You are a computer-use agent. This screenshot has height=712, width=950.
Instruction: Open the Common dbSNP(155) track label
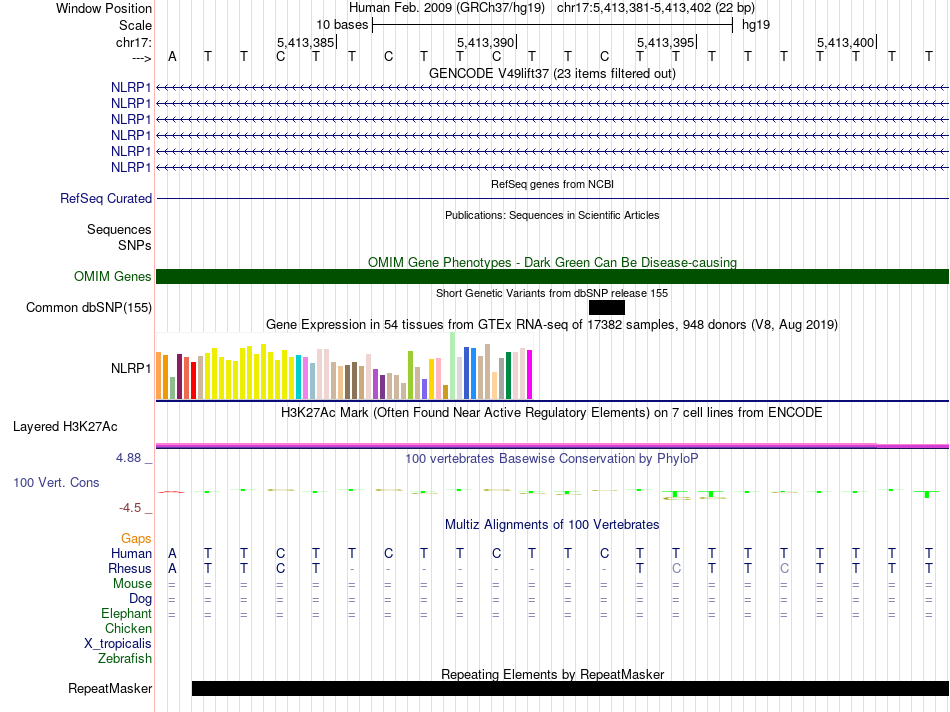coord(89,308)
